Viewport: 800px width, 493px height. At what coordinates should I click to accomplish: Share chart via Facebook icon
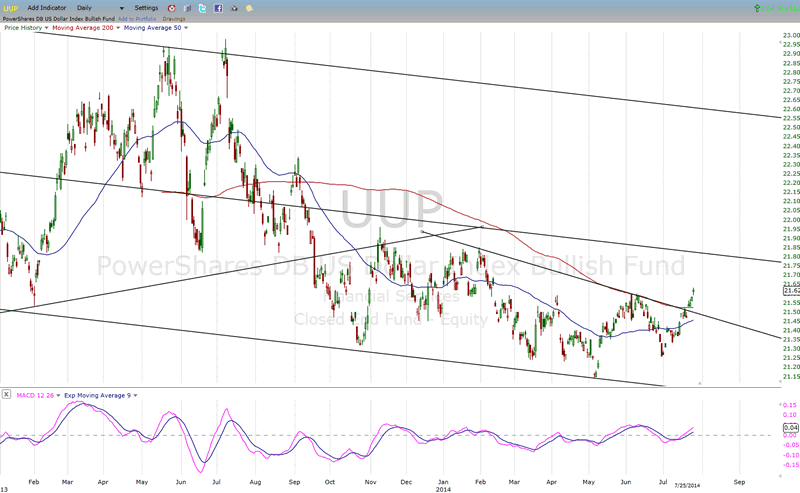pyautogui.click(x=218, y=8)
